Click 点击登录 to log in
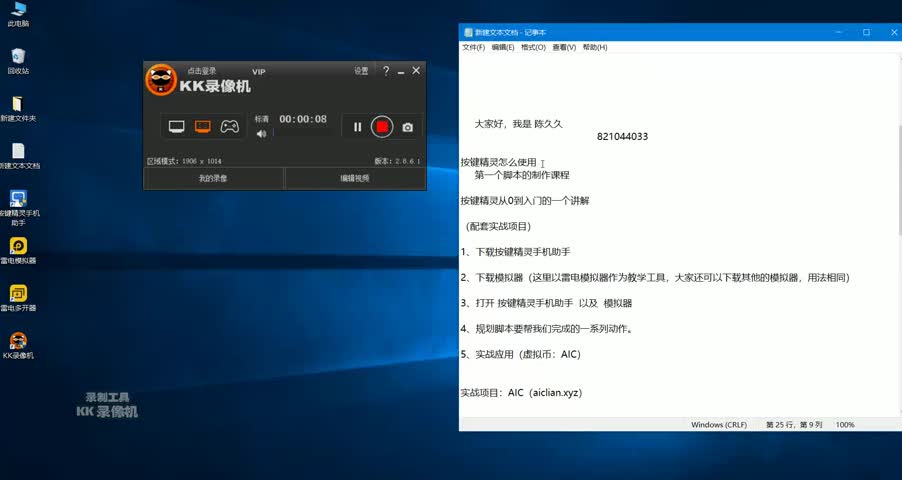The height and width of the screenshot is (480, 902). [x=201, y=71]
